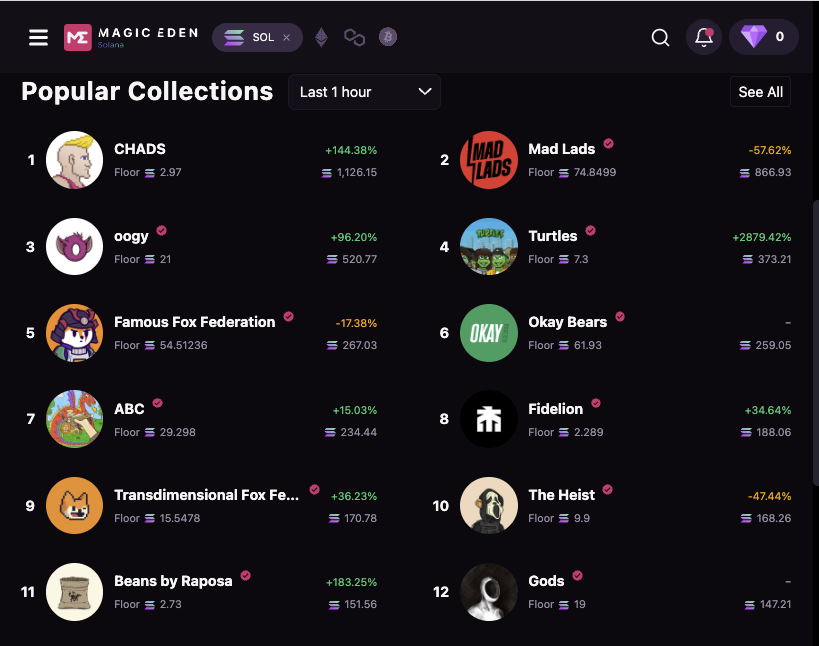Click the Turtles +2879.42% change

point(762,237)
